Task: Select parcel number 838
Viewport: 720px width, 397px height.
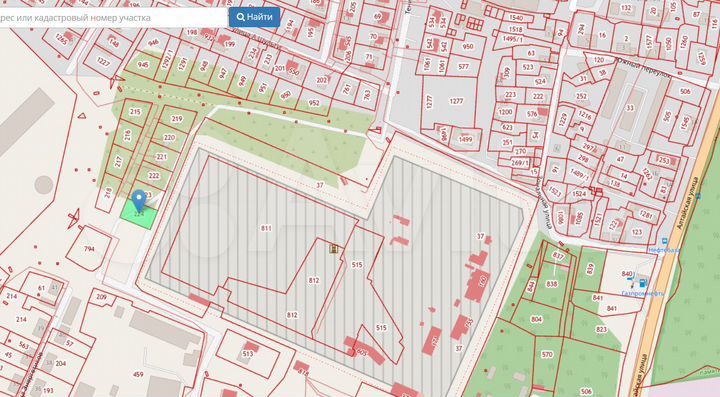Action: [x=551, y=284]
